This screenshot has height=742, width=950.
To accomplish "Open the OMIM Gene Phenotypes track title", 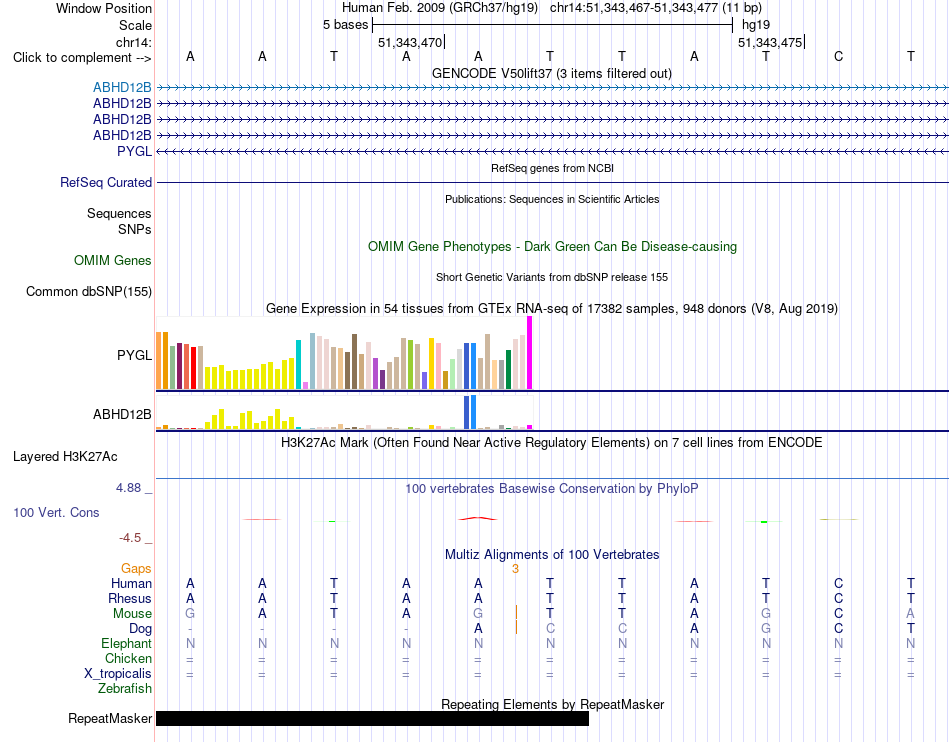I will tap(552, 247).
